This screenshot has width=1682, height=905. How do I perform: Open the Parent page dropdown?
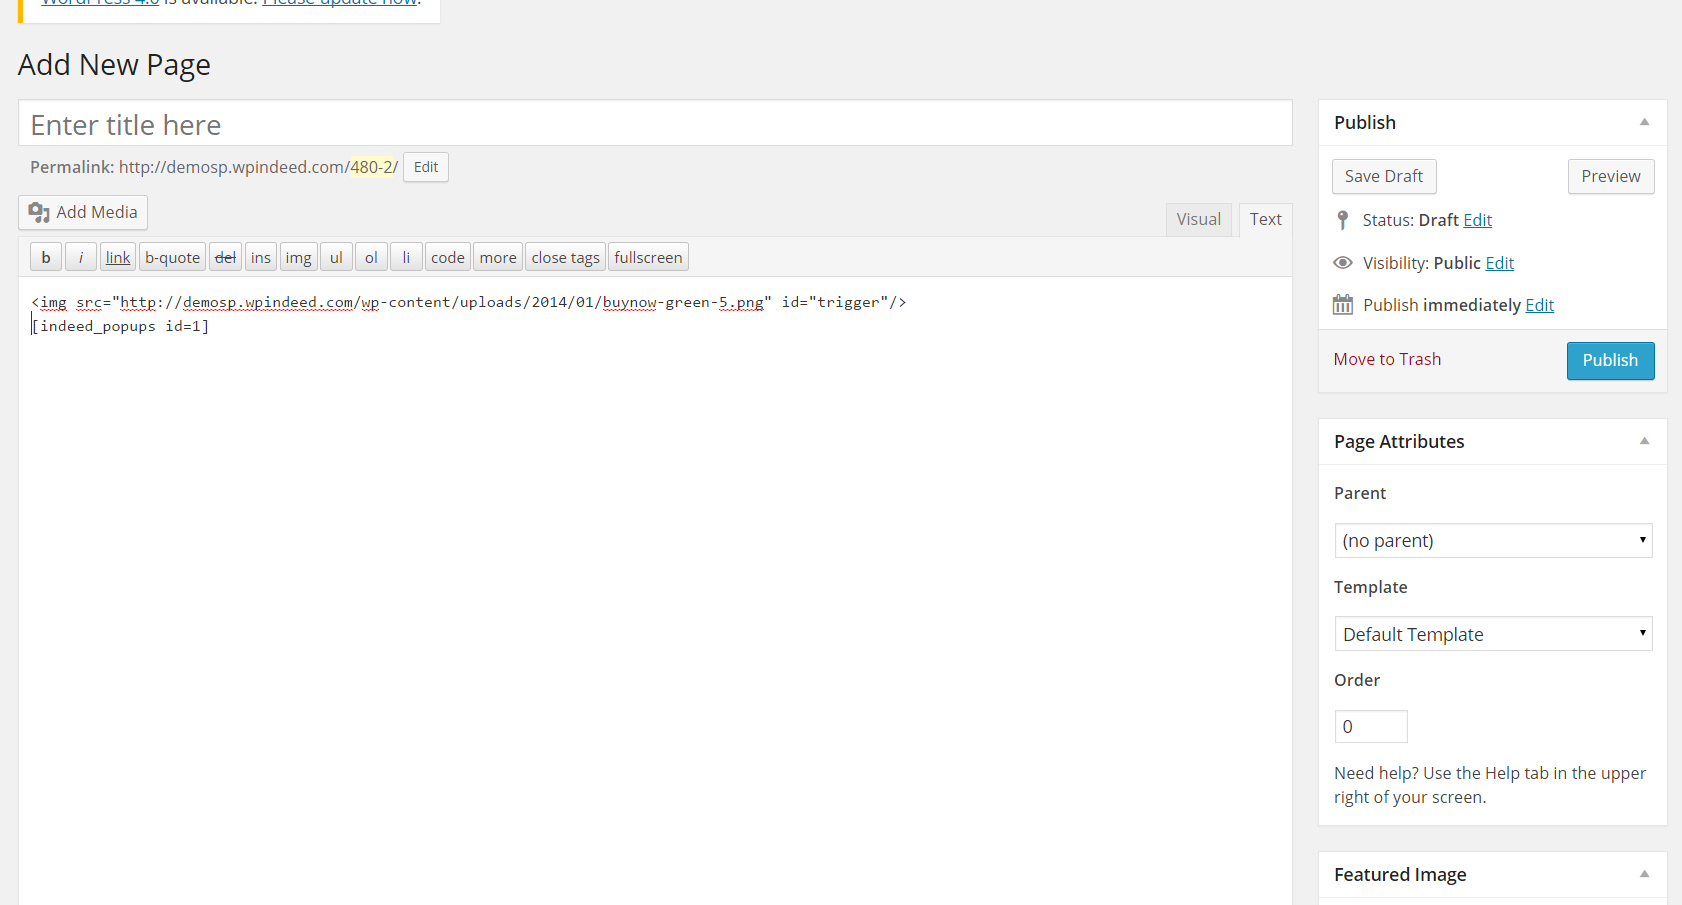tap(1493, 541)
